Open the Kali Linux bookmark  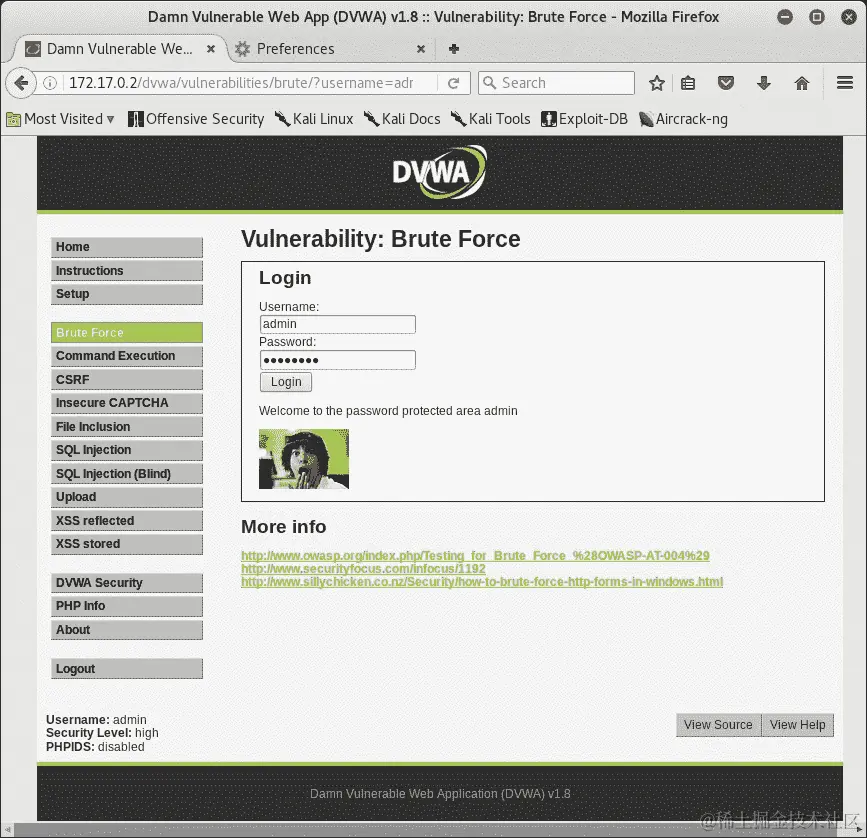click(x=314, y=119)
